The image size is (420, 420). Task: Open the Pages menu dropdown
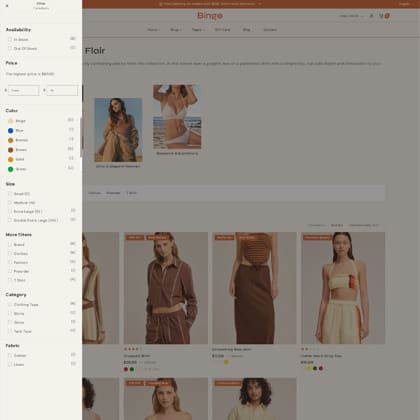[x=198, y=30]
